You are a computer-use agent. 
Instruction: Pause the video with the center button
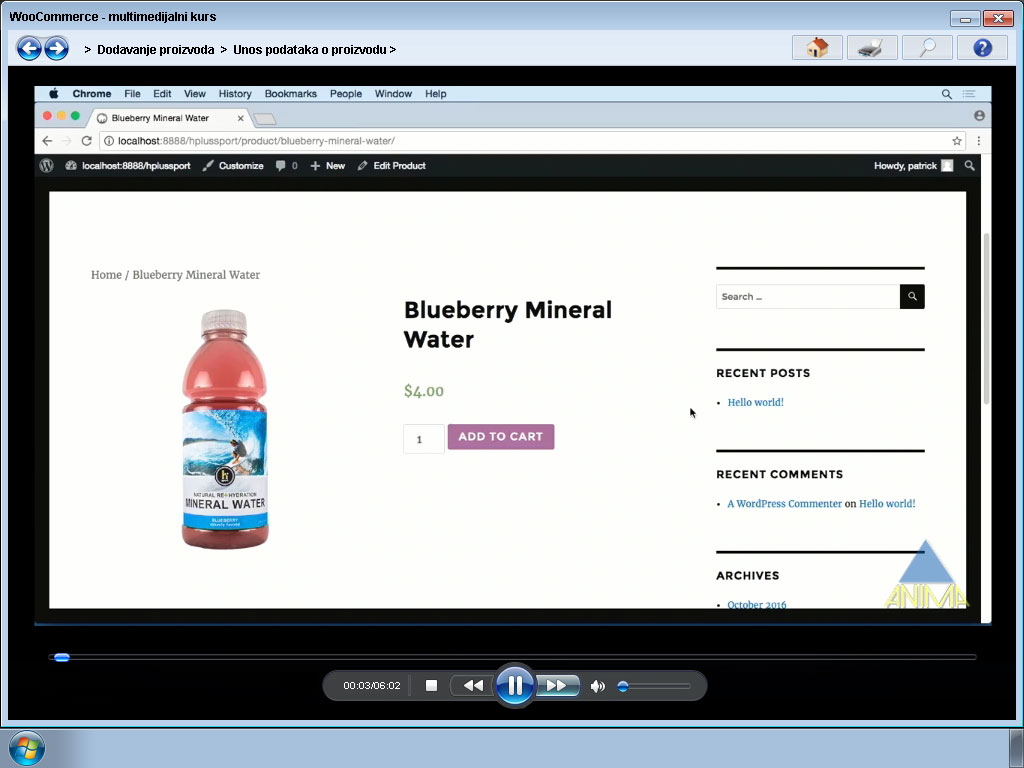[515, 686]
